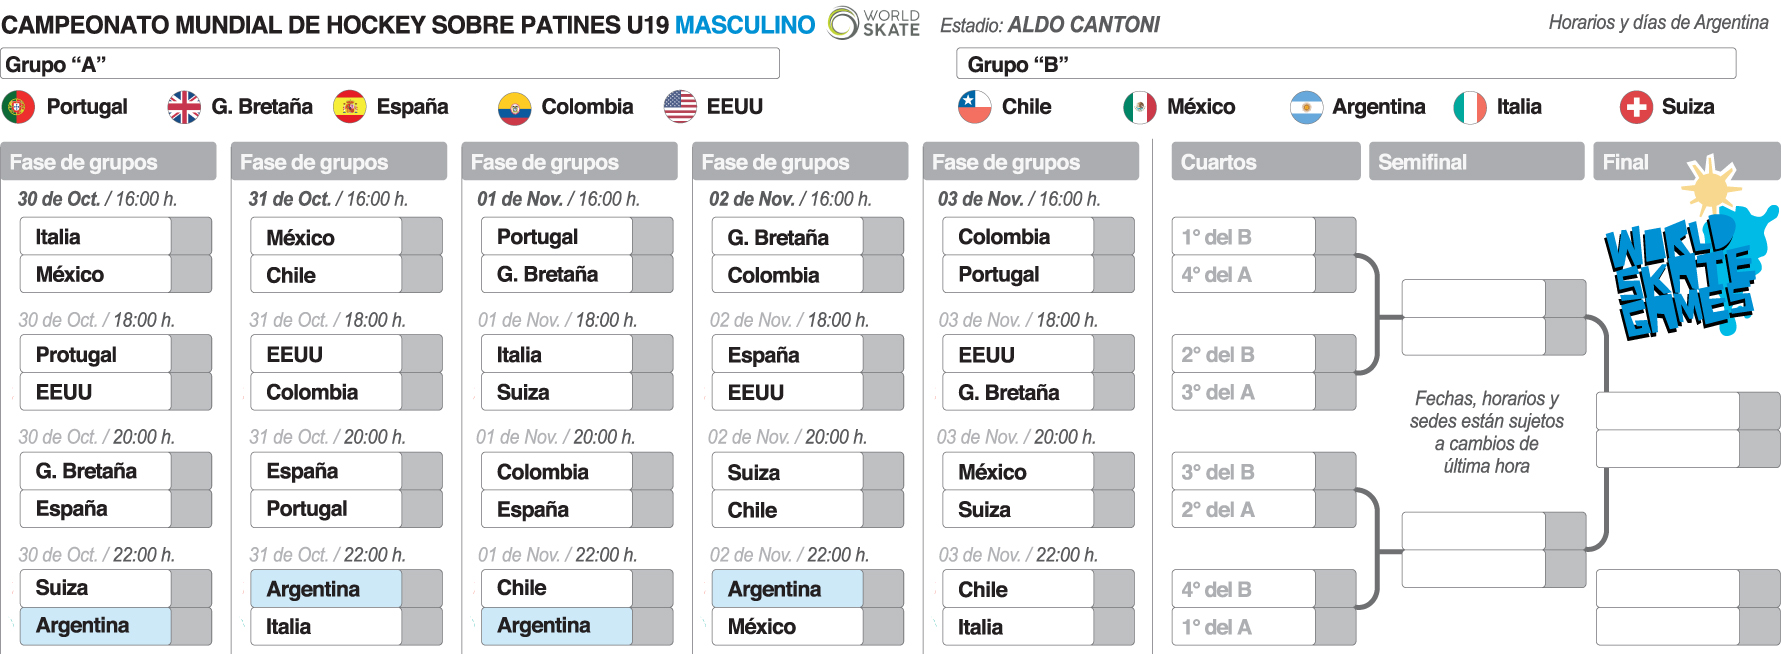Click the misspelled "Protugal" team cell
Screen dimensions: 1781x654
click(x=96, y=355)
